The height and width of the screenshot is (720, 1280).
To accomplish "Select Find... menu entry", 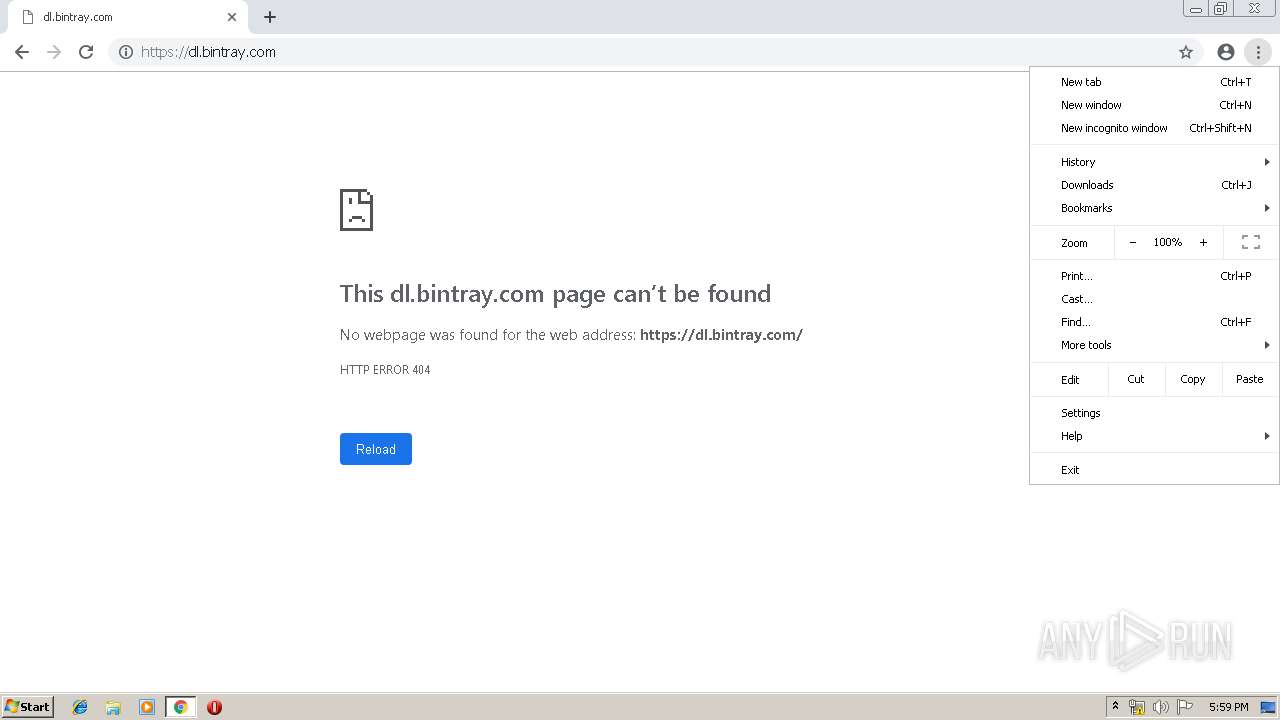I will 1155,322.
